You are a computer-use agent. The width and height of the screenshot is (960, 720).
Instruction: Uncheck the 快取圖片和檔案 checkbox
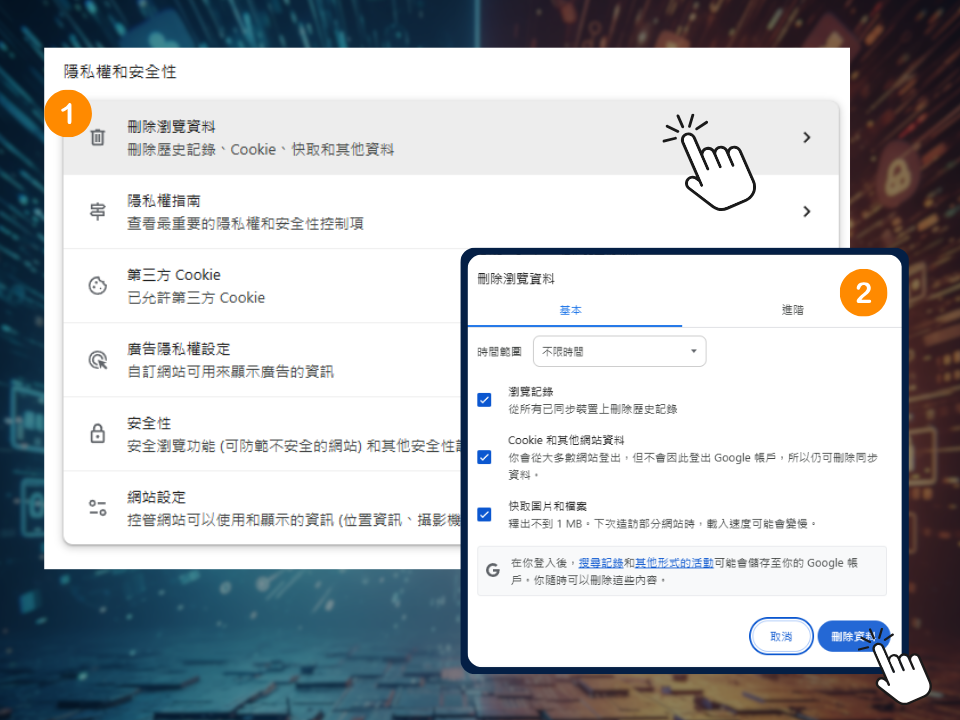485,515
